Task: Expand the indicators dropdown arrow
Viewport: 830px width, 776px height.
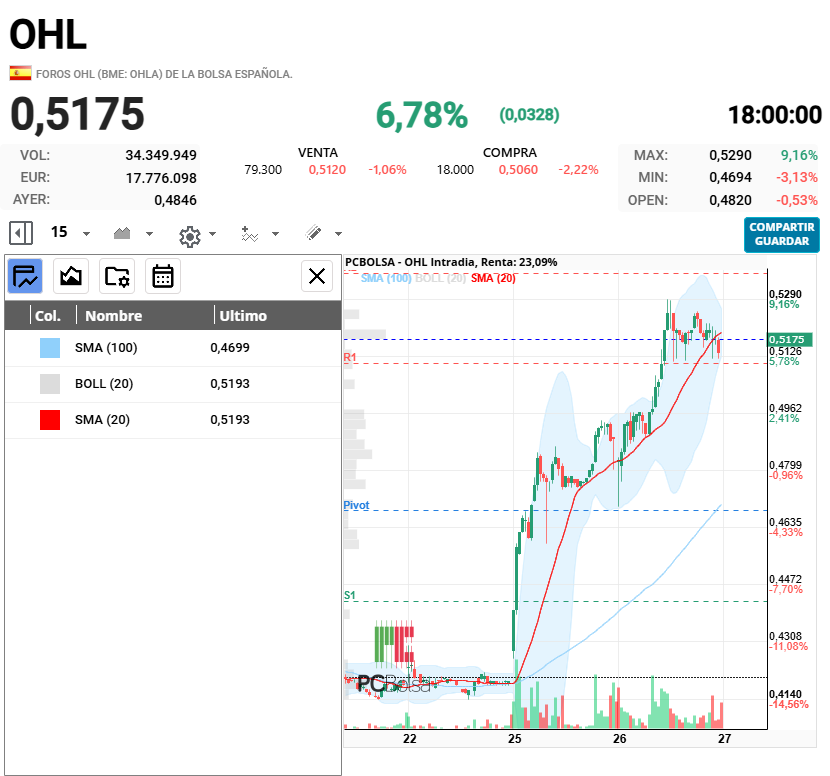Action: [x=275, y=233]
